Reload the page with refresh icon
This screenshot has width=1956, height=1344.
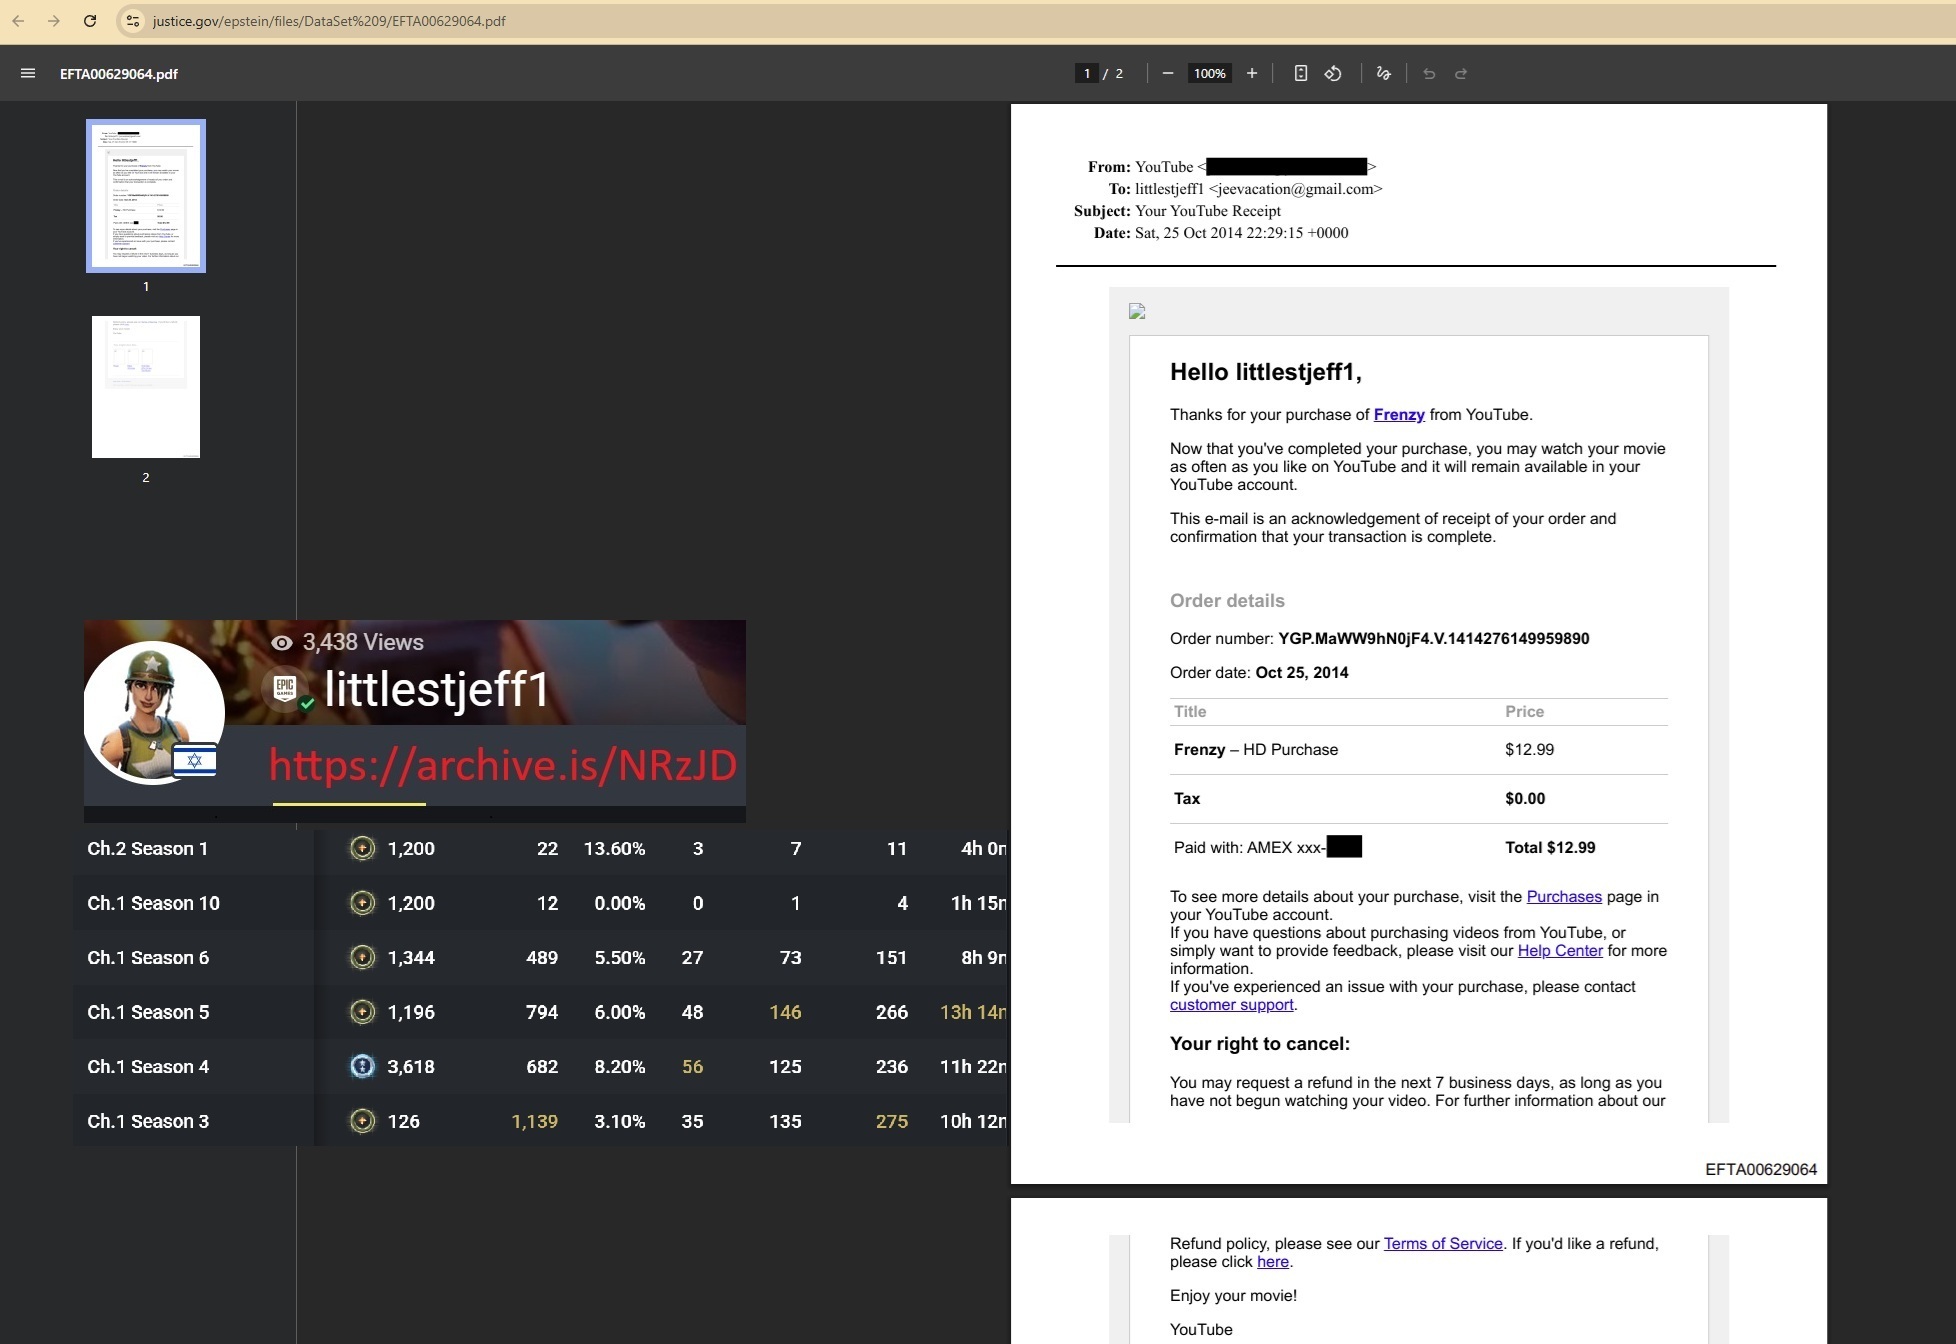[90, 21]
